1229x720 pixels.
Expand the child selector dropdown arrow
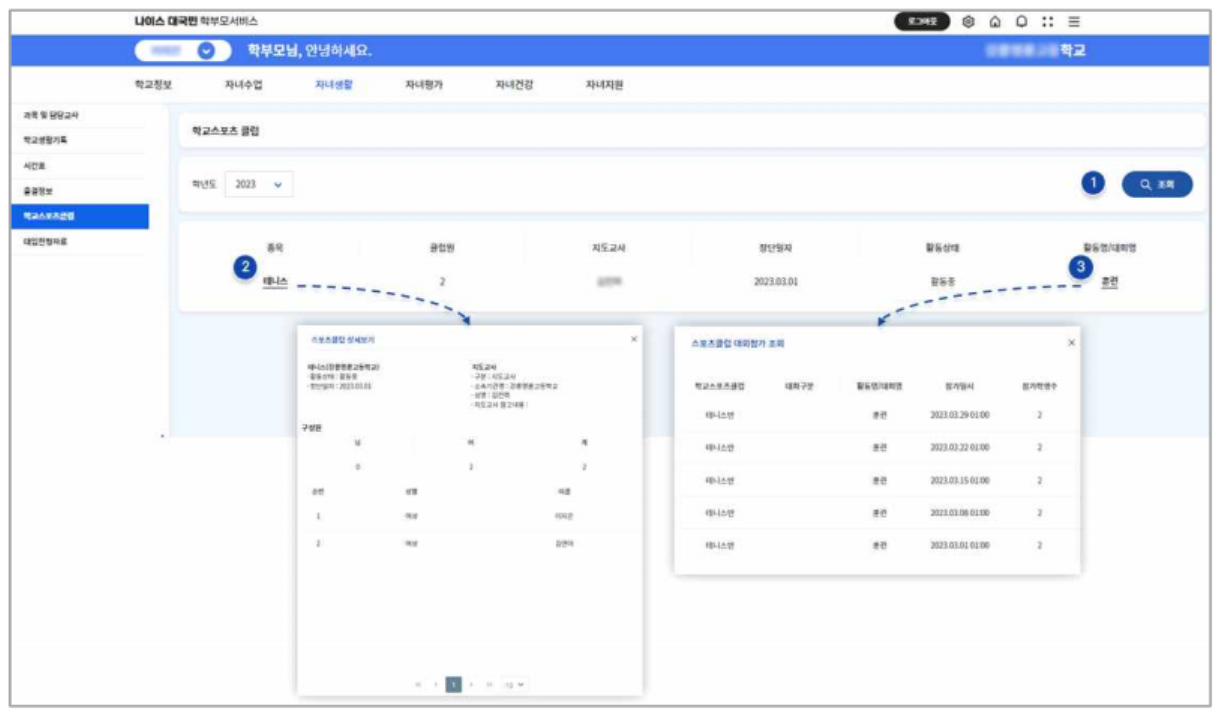click(207, 51)
